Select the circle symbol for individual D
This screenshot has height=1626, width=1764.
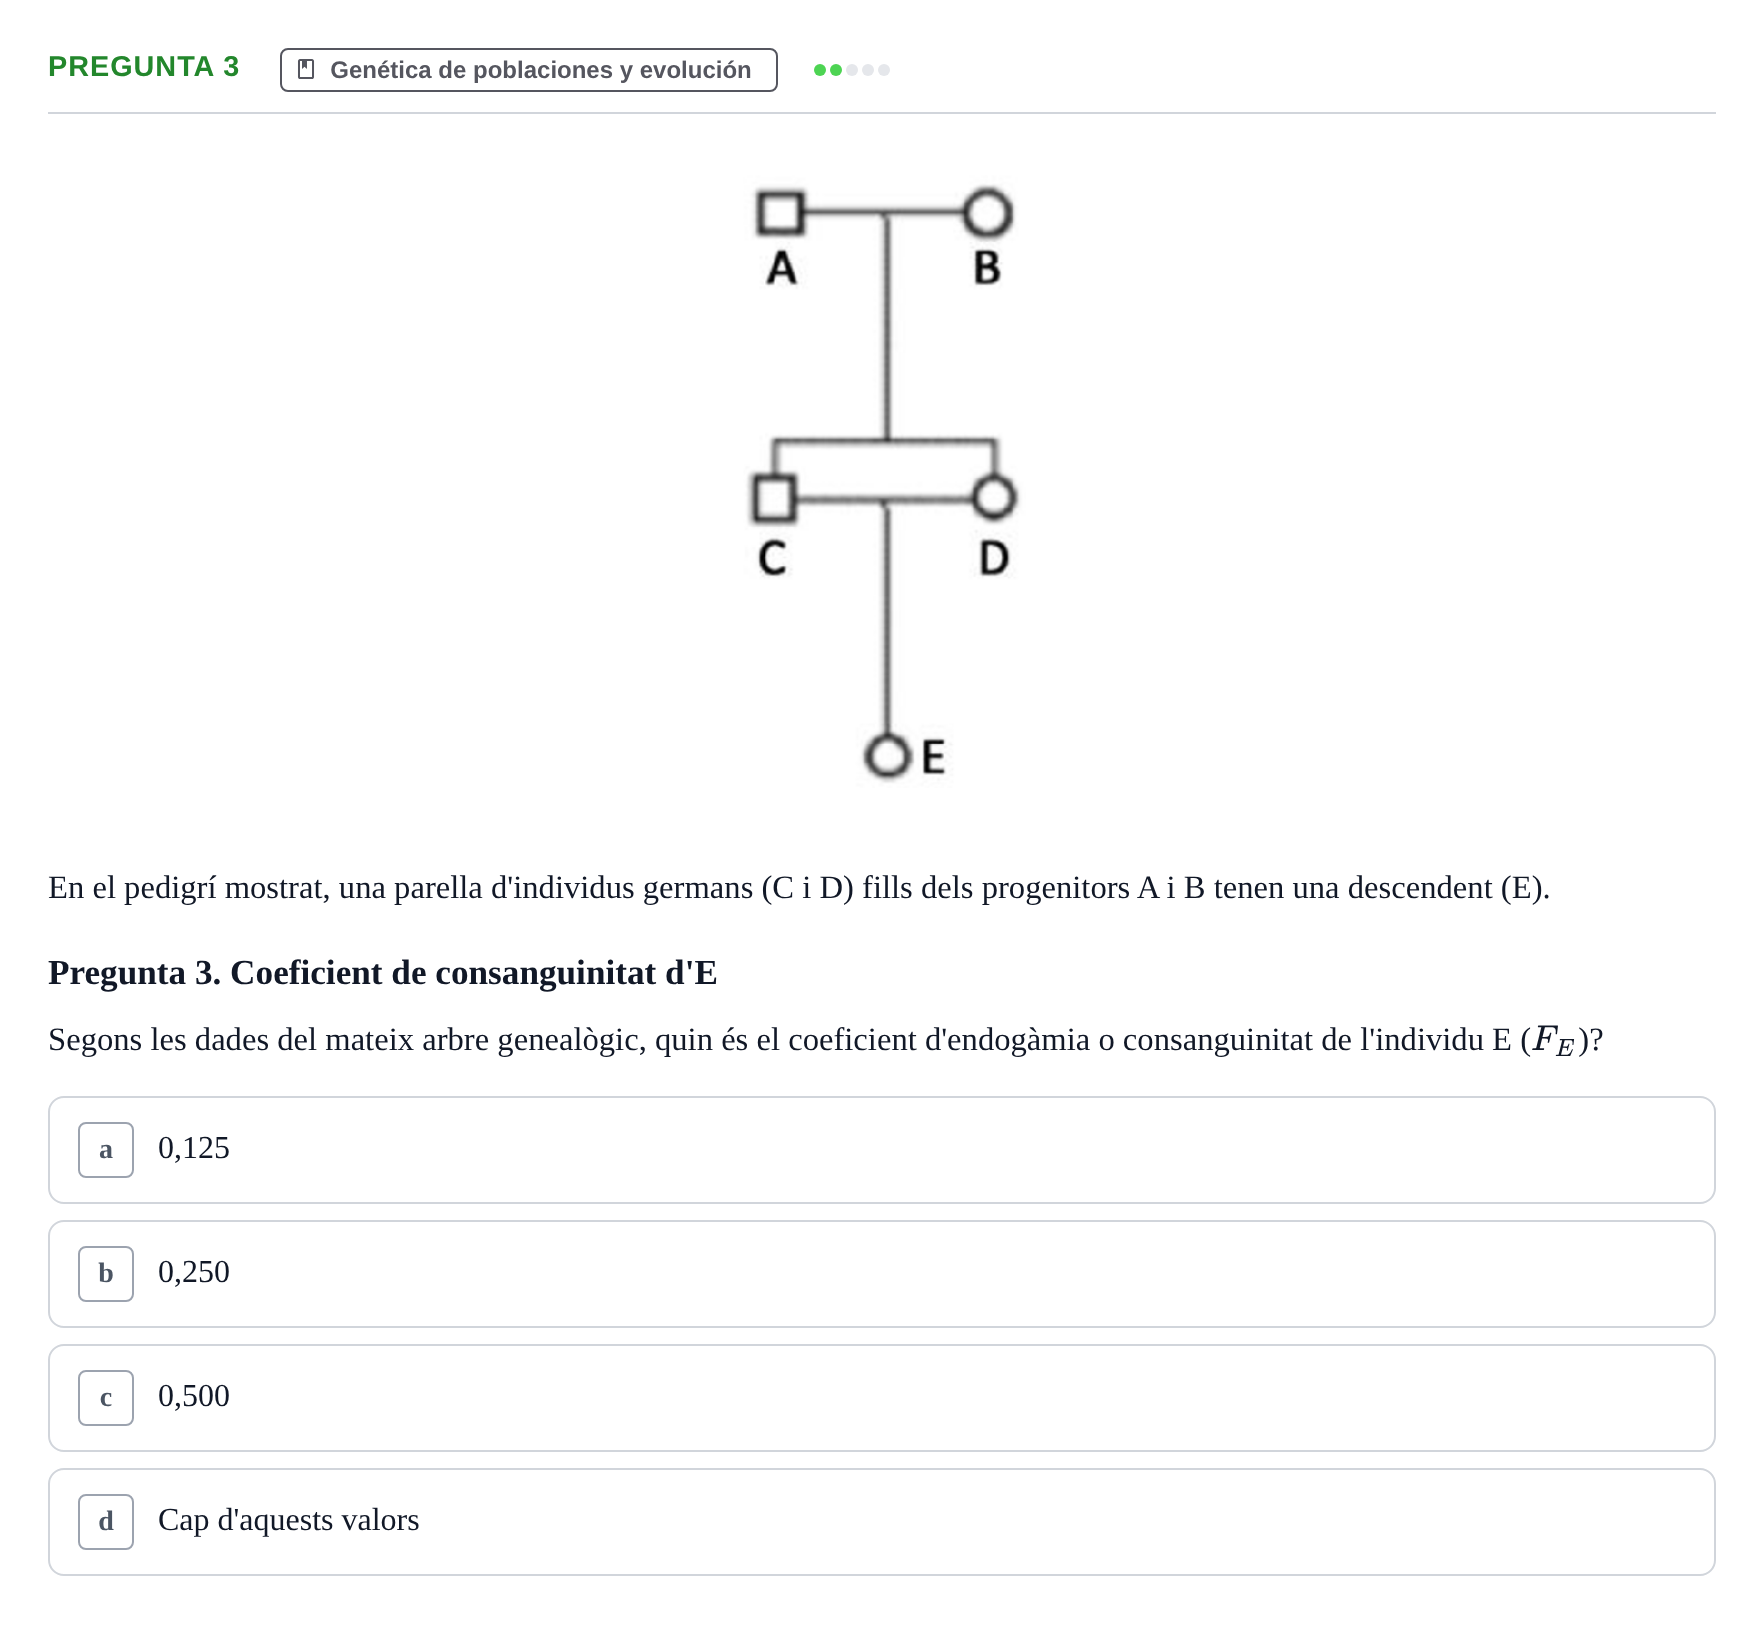[993, 497]
